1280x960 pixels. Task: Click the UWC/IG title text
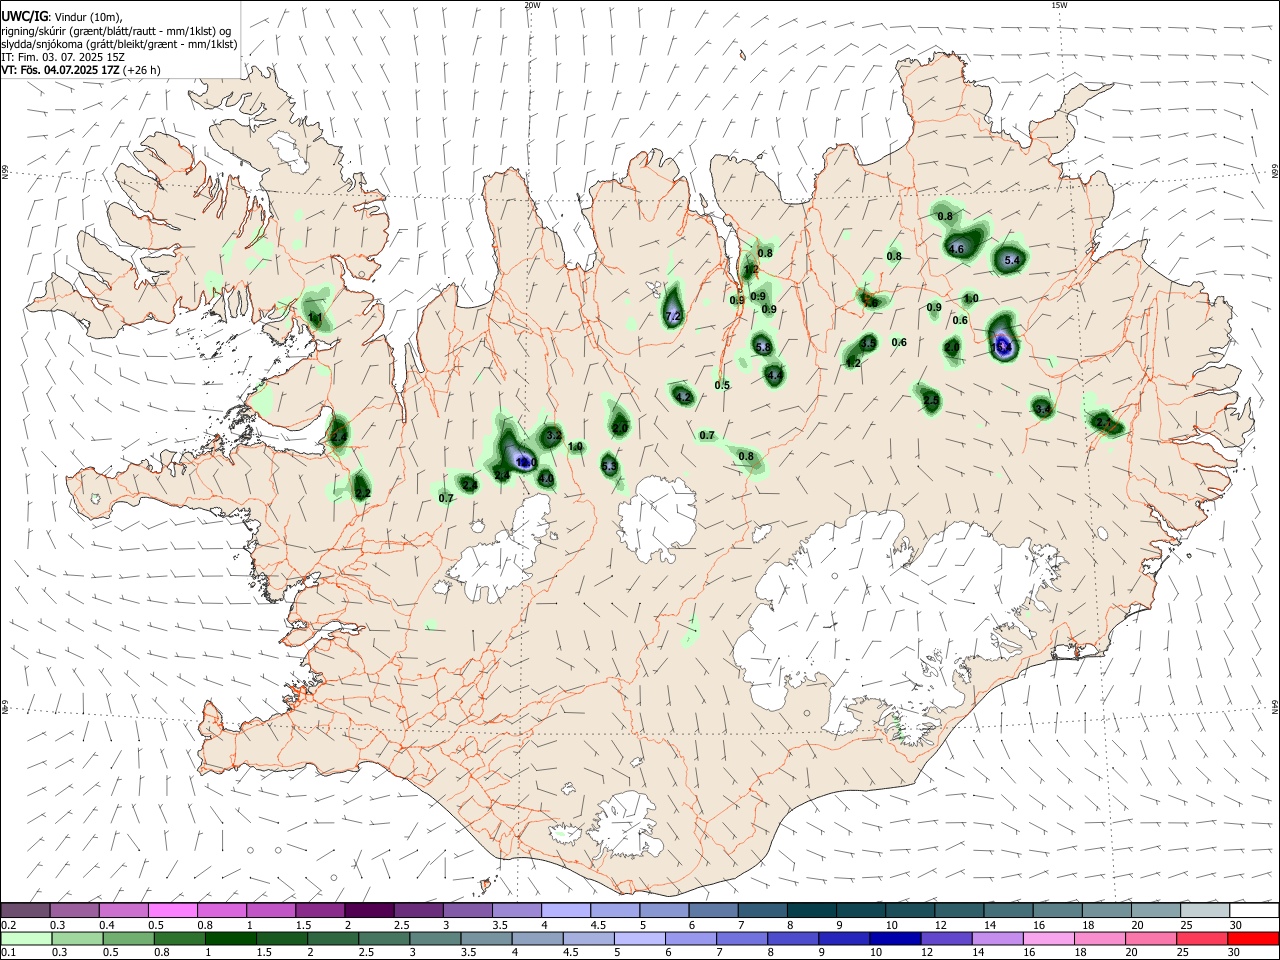click(23, 16)
